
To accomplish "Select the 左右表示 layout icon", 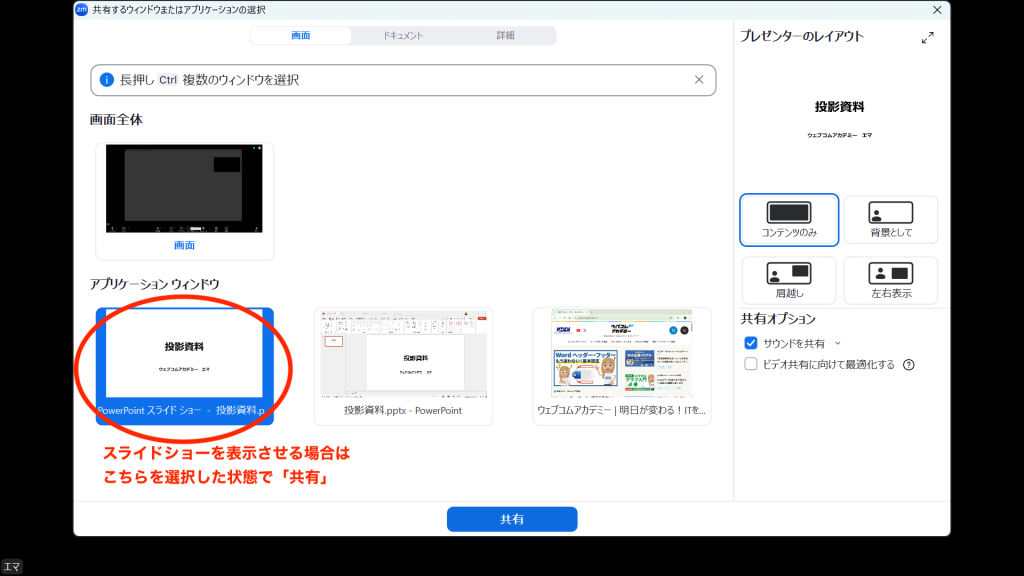I will tap(889, 280).
